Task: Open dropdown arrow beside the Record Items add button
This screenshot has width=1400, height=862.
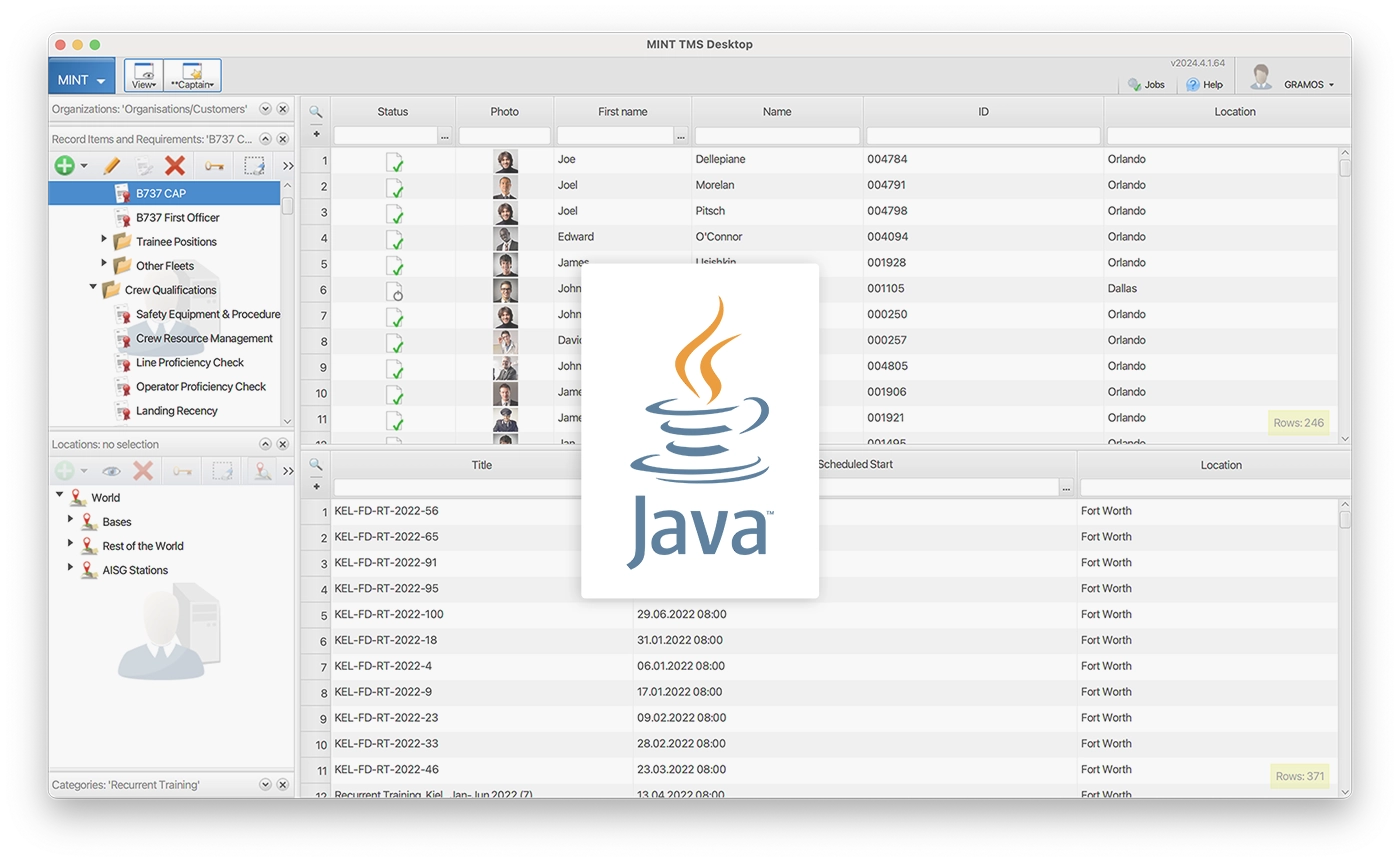Action: (x=84, y=166)
